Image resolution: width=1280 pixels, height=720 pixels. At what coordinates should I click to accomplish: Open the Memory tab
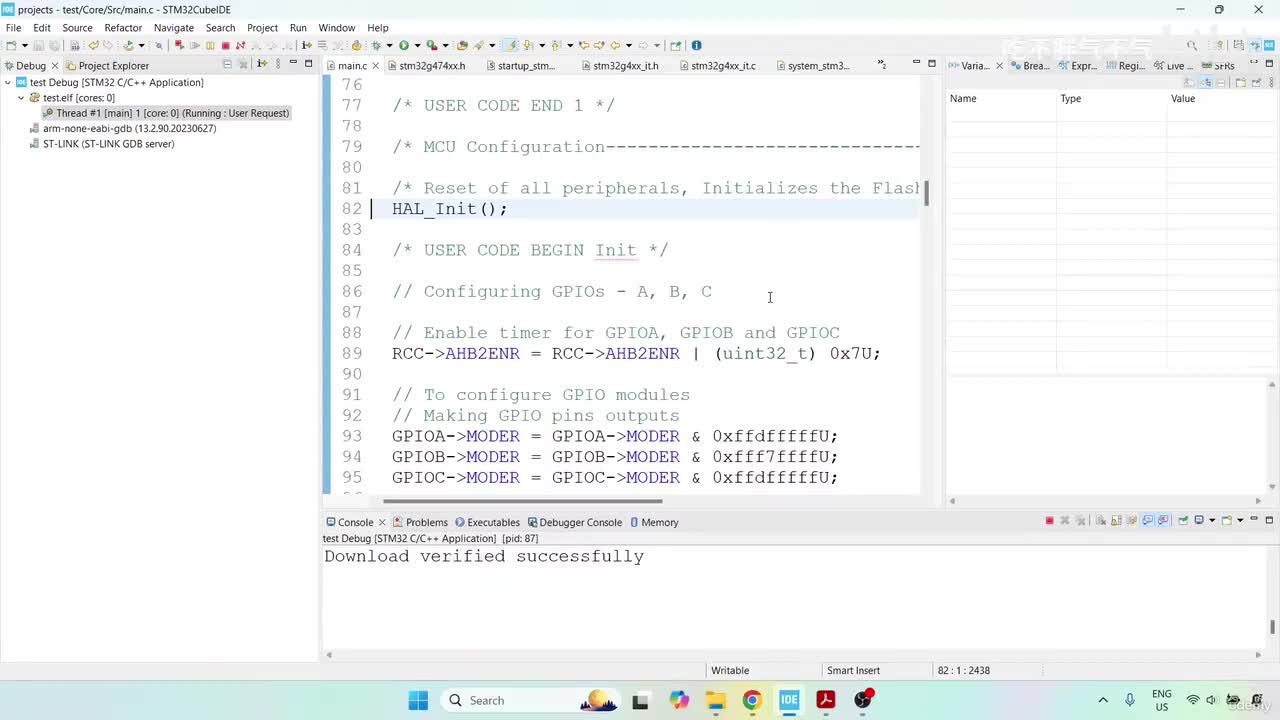653,522
